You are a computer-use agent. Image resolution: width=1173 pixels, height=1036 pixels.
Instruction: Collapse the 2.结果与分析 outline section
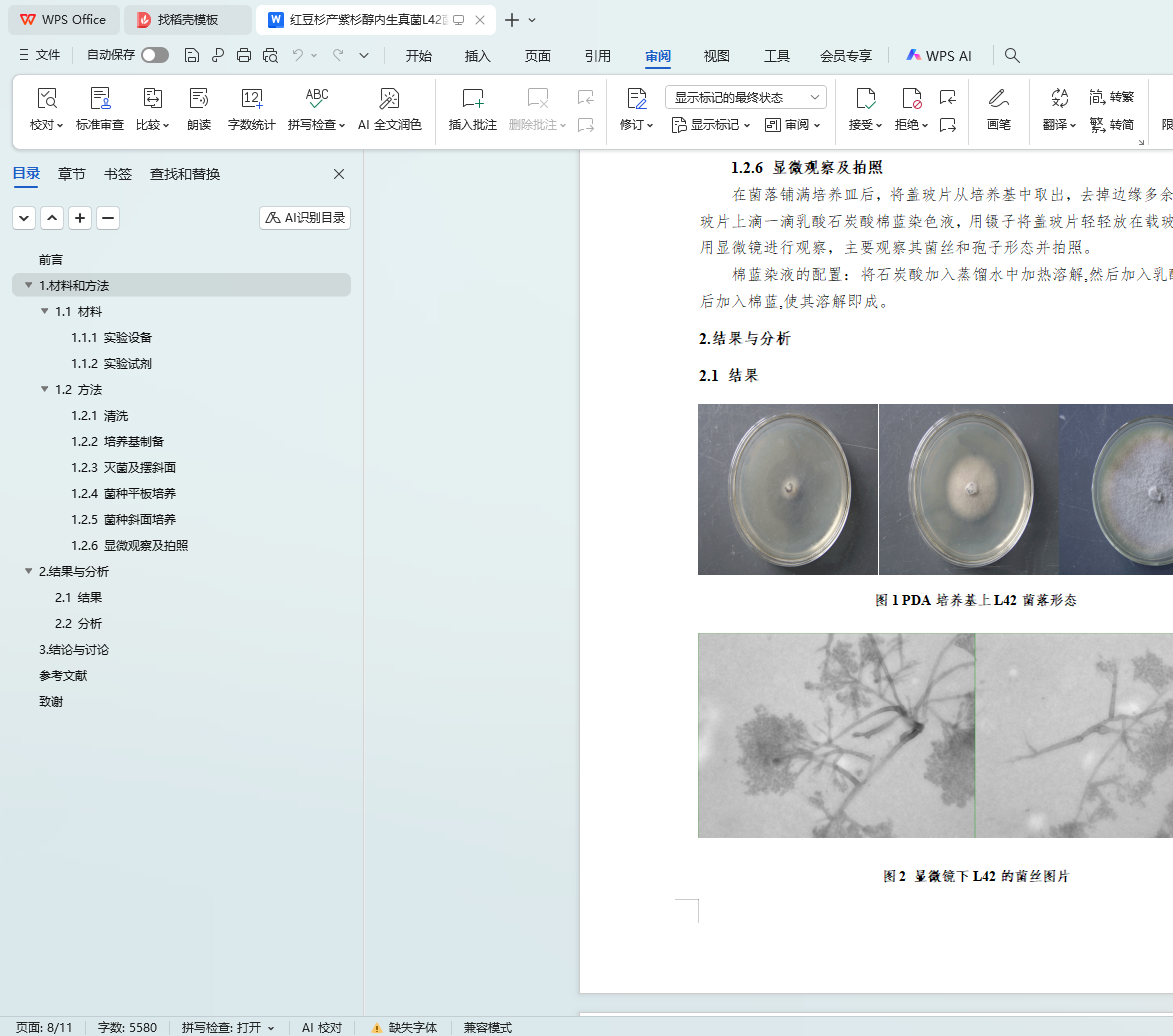pos(29,572)
